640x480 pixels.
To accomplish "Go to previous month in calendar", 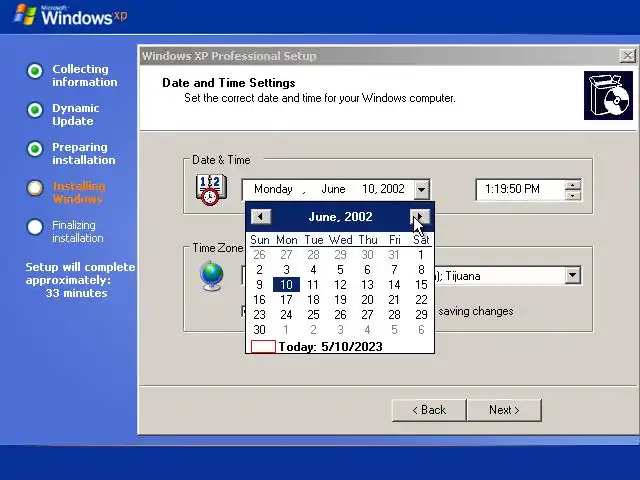I will (x=261, y=217).
